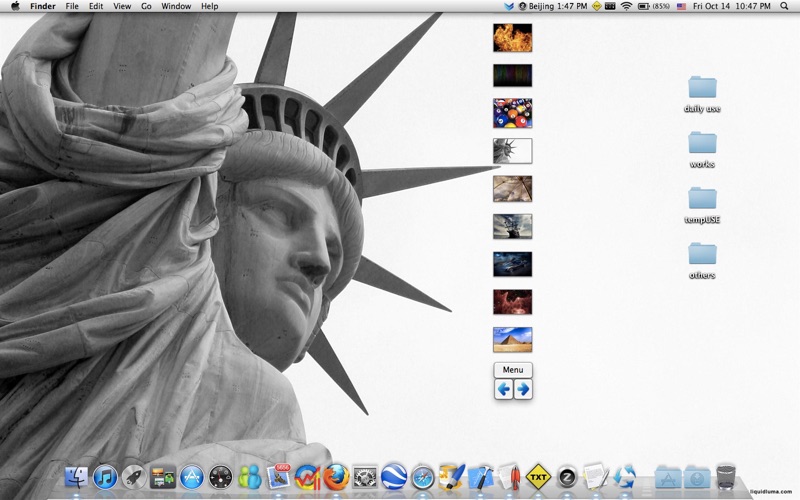Open the US flag input menu
The width and height of the screenshot is (800, 500).
tap(681, 6)
